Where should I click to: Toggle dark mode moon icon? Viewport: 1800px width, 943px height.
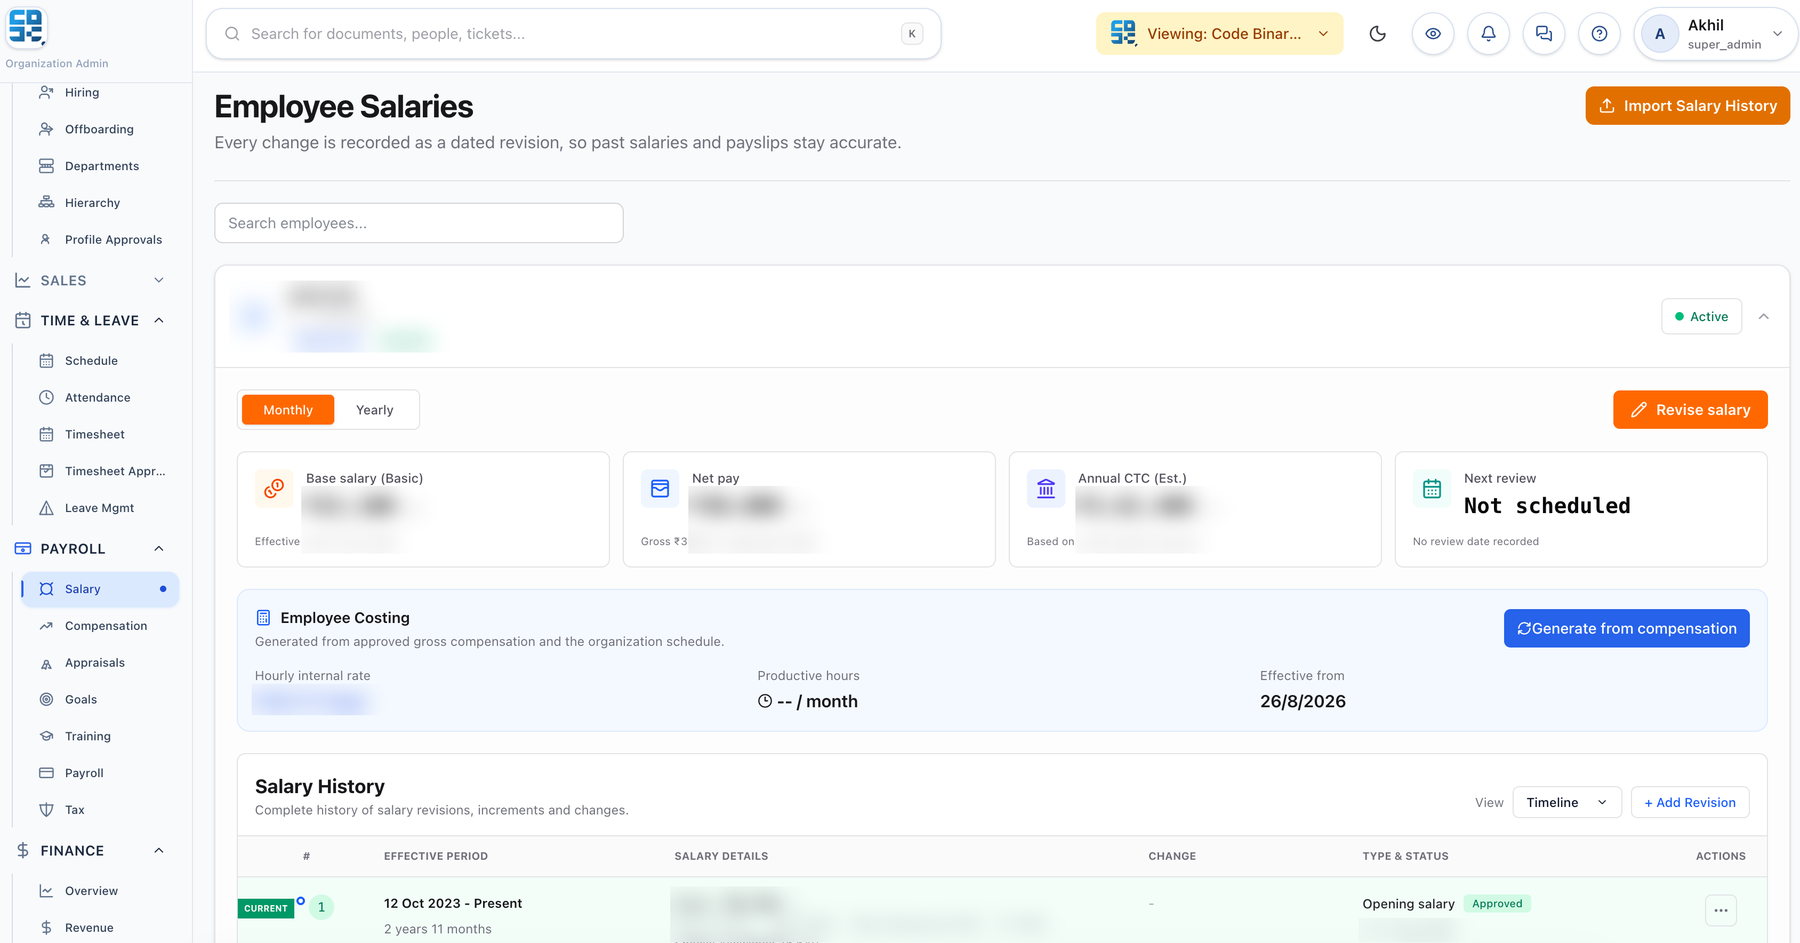(1377, 34)
